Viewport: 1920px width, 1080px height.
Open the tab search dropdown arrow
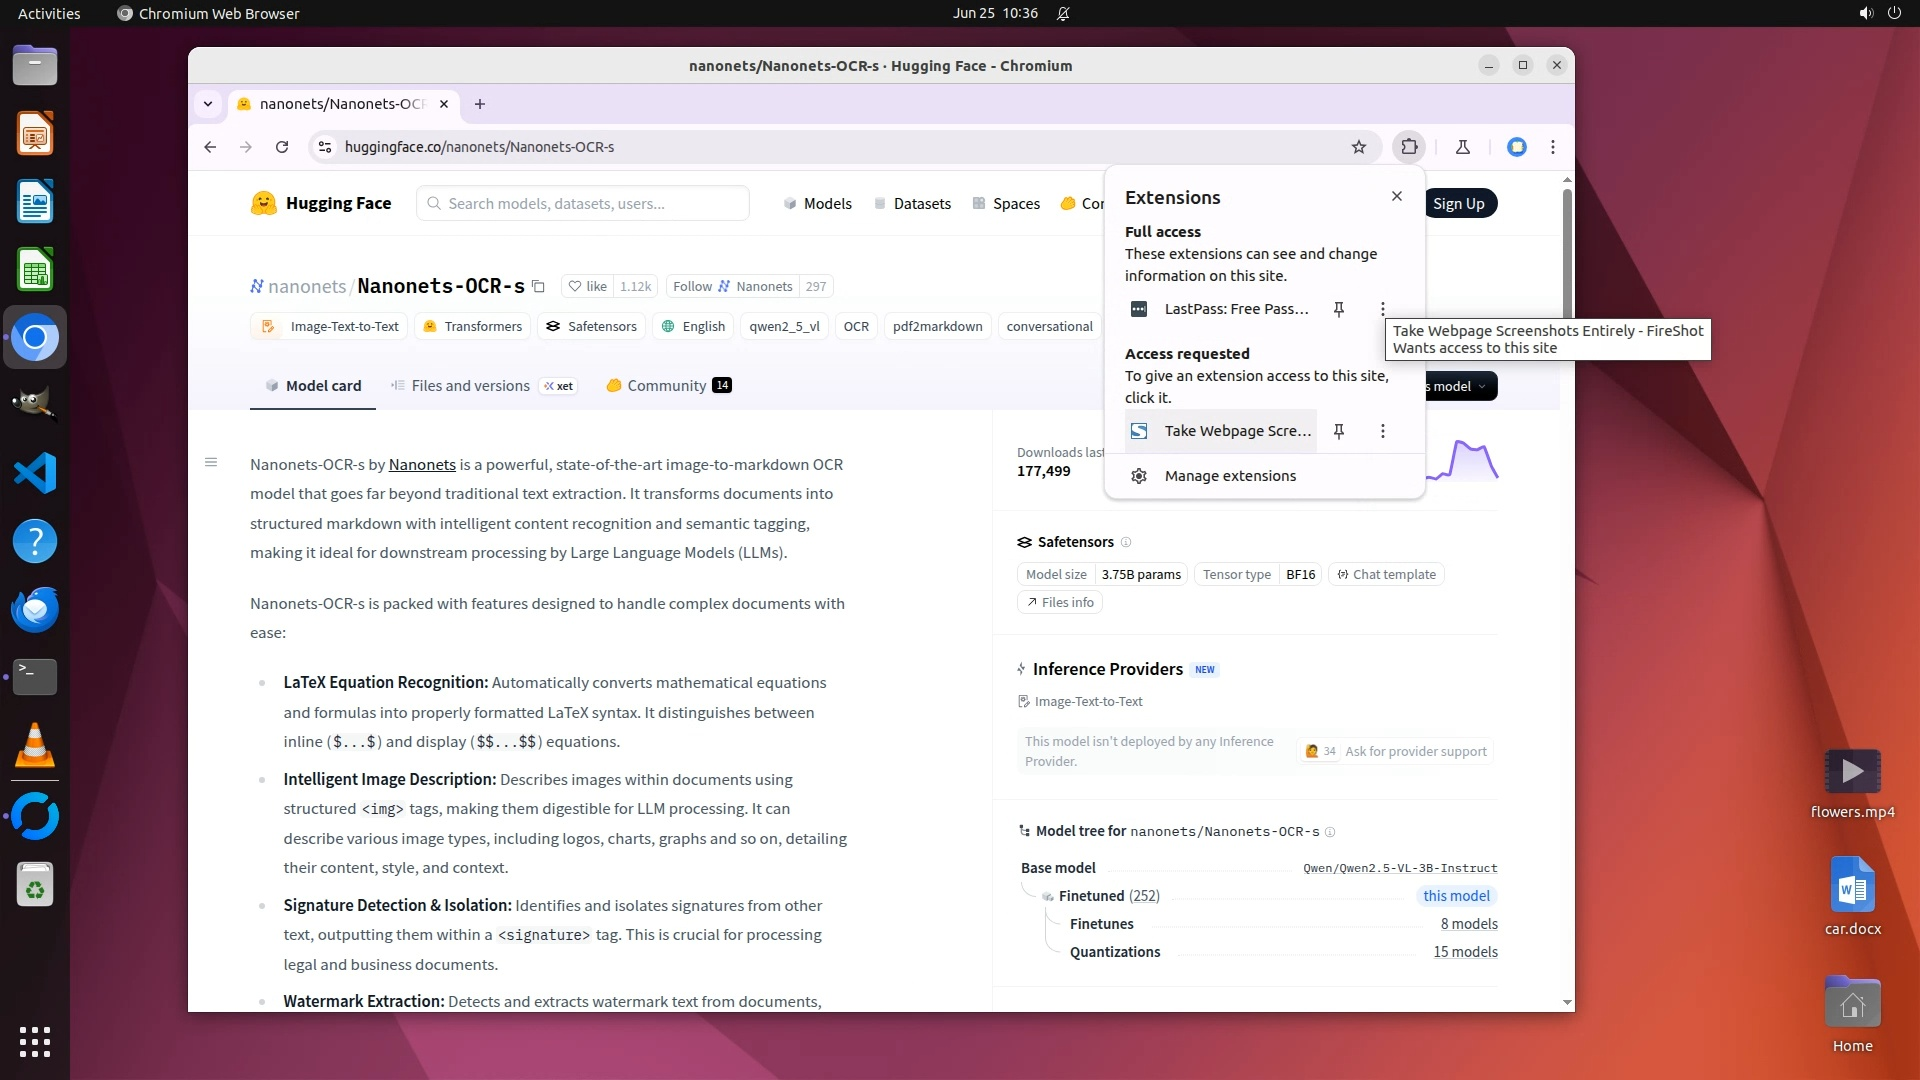coord(207,104)
